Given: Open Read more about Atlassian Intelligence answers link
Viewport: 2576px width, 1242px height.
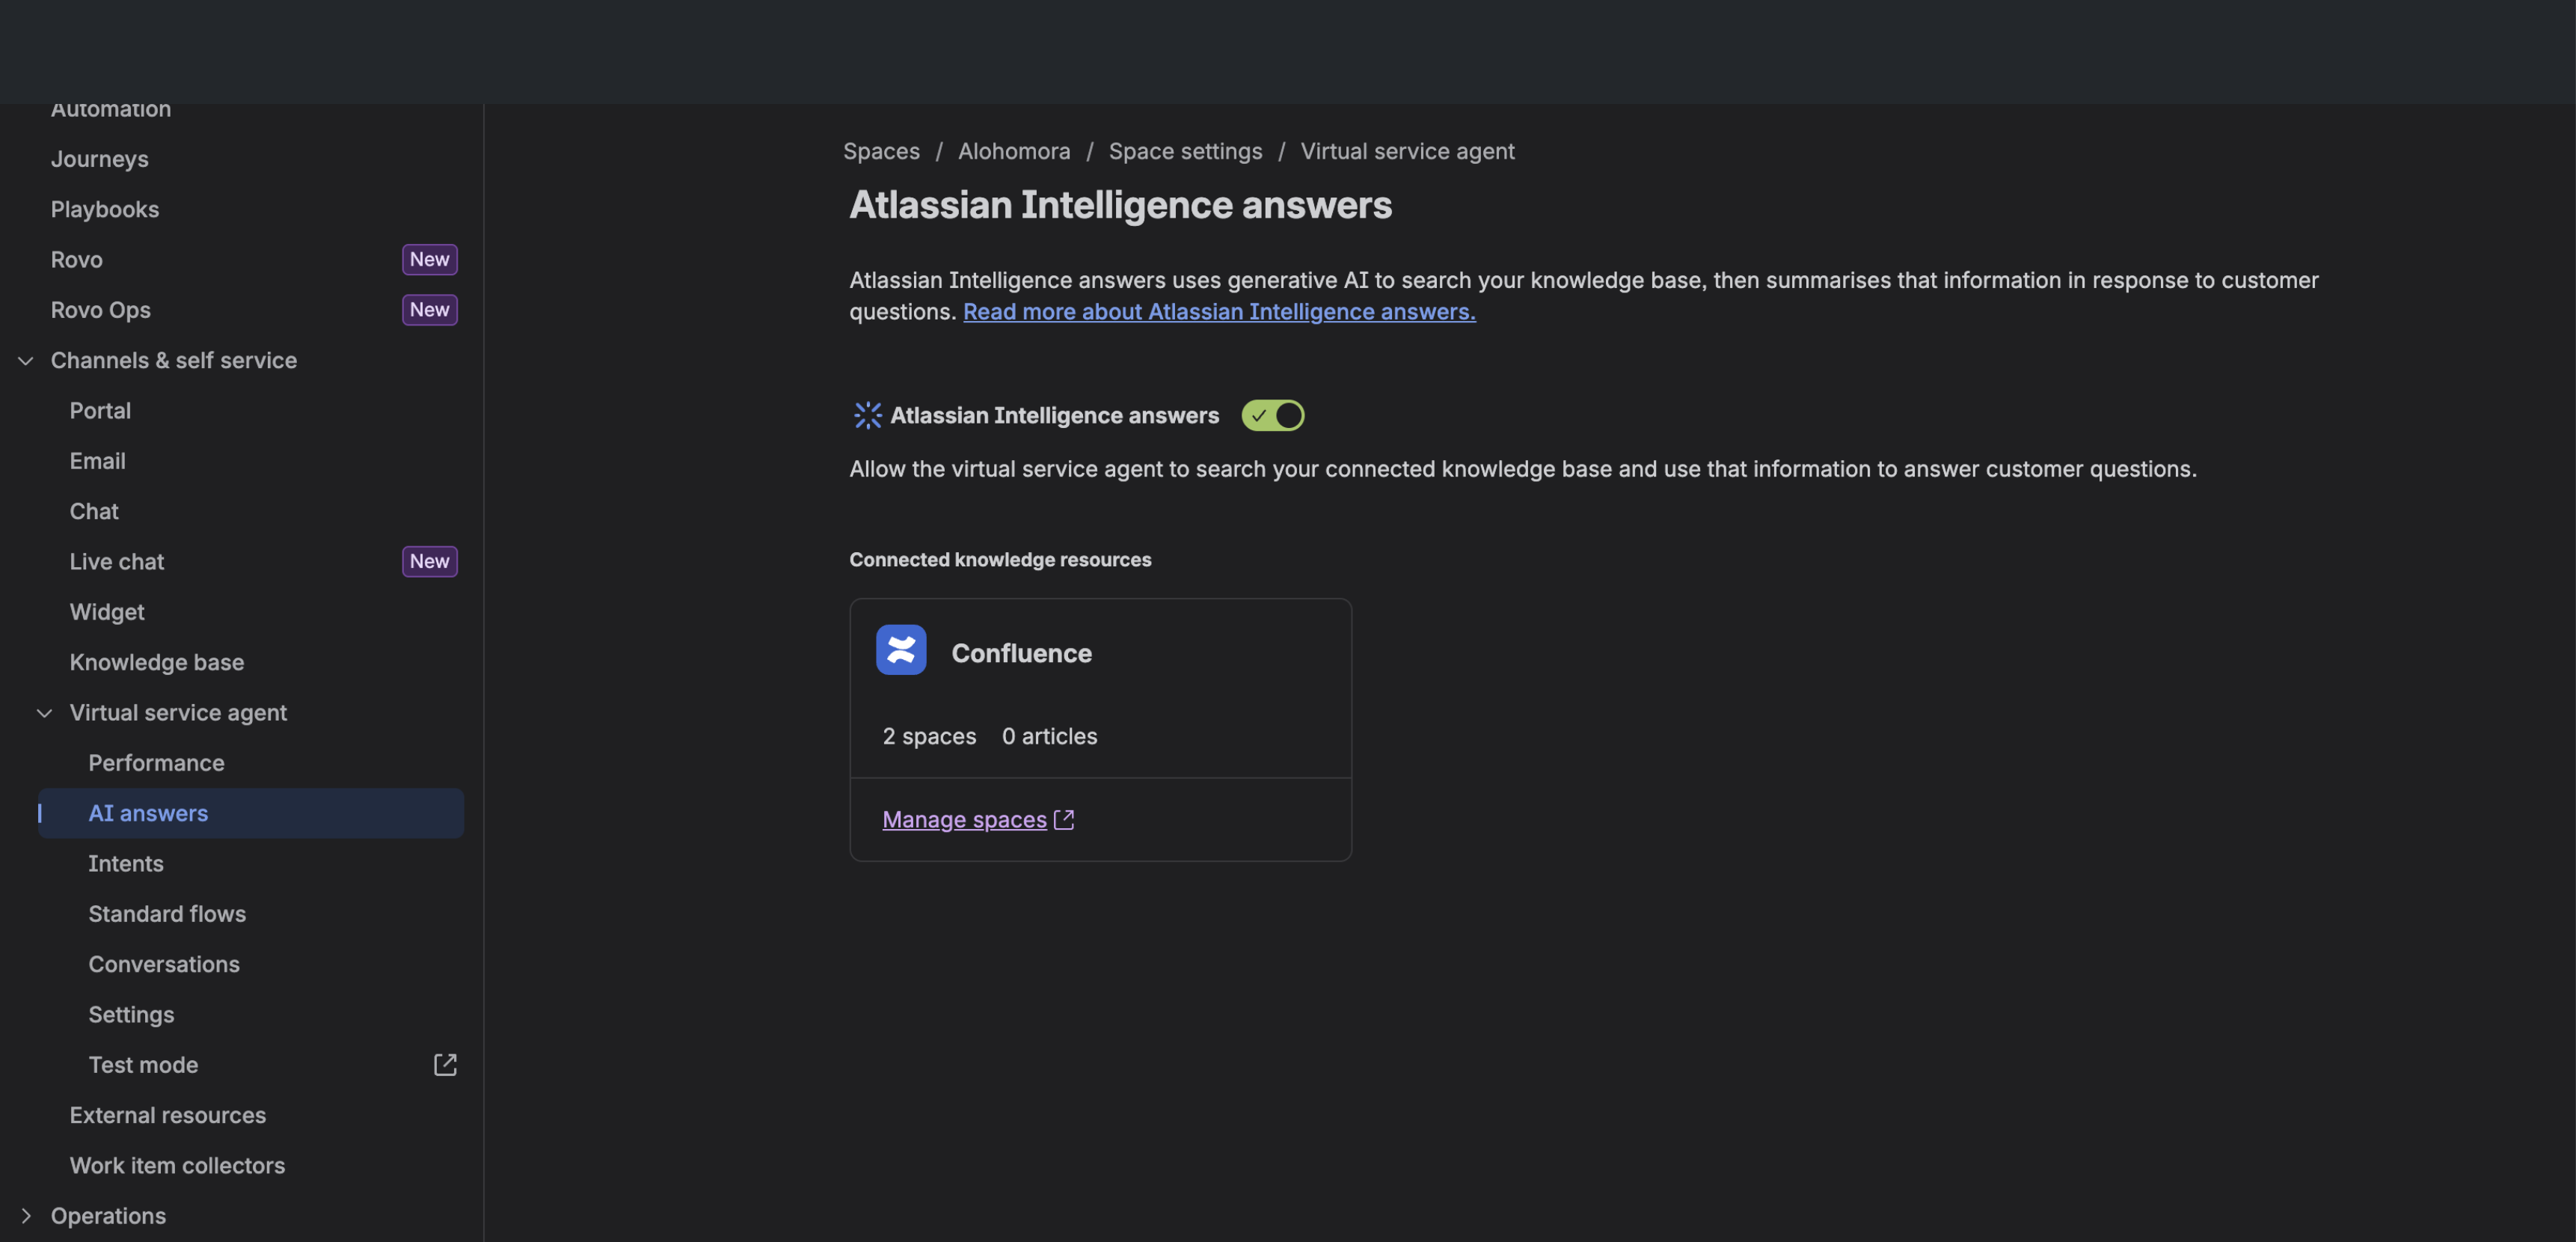Looking at the screenshot, I should [x=1219, y=312].
